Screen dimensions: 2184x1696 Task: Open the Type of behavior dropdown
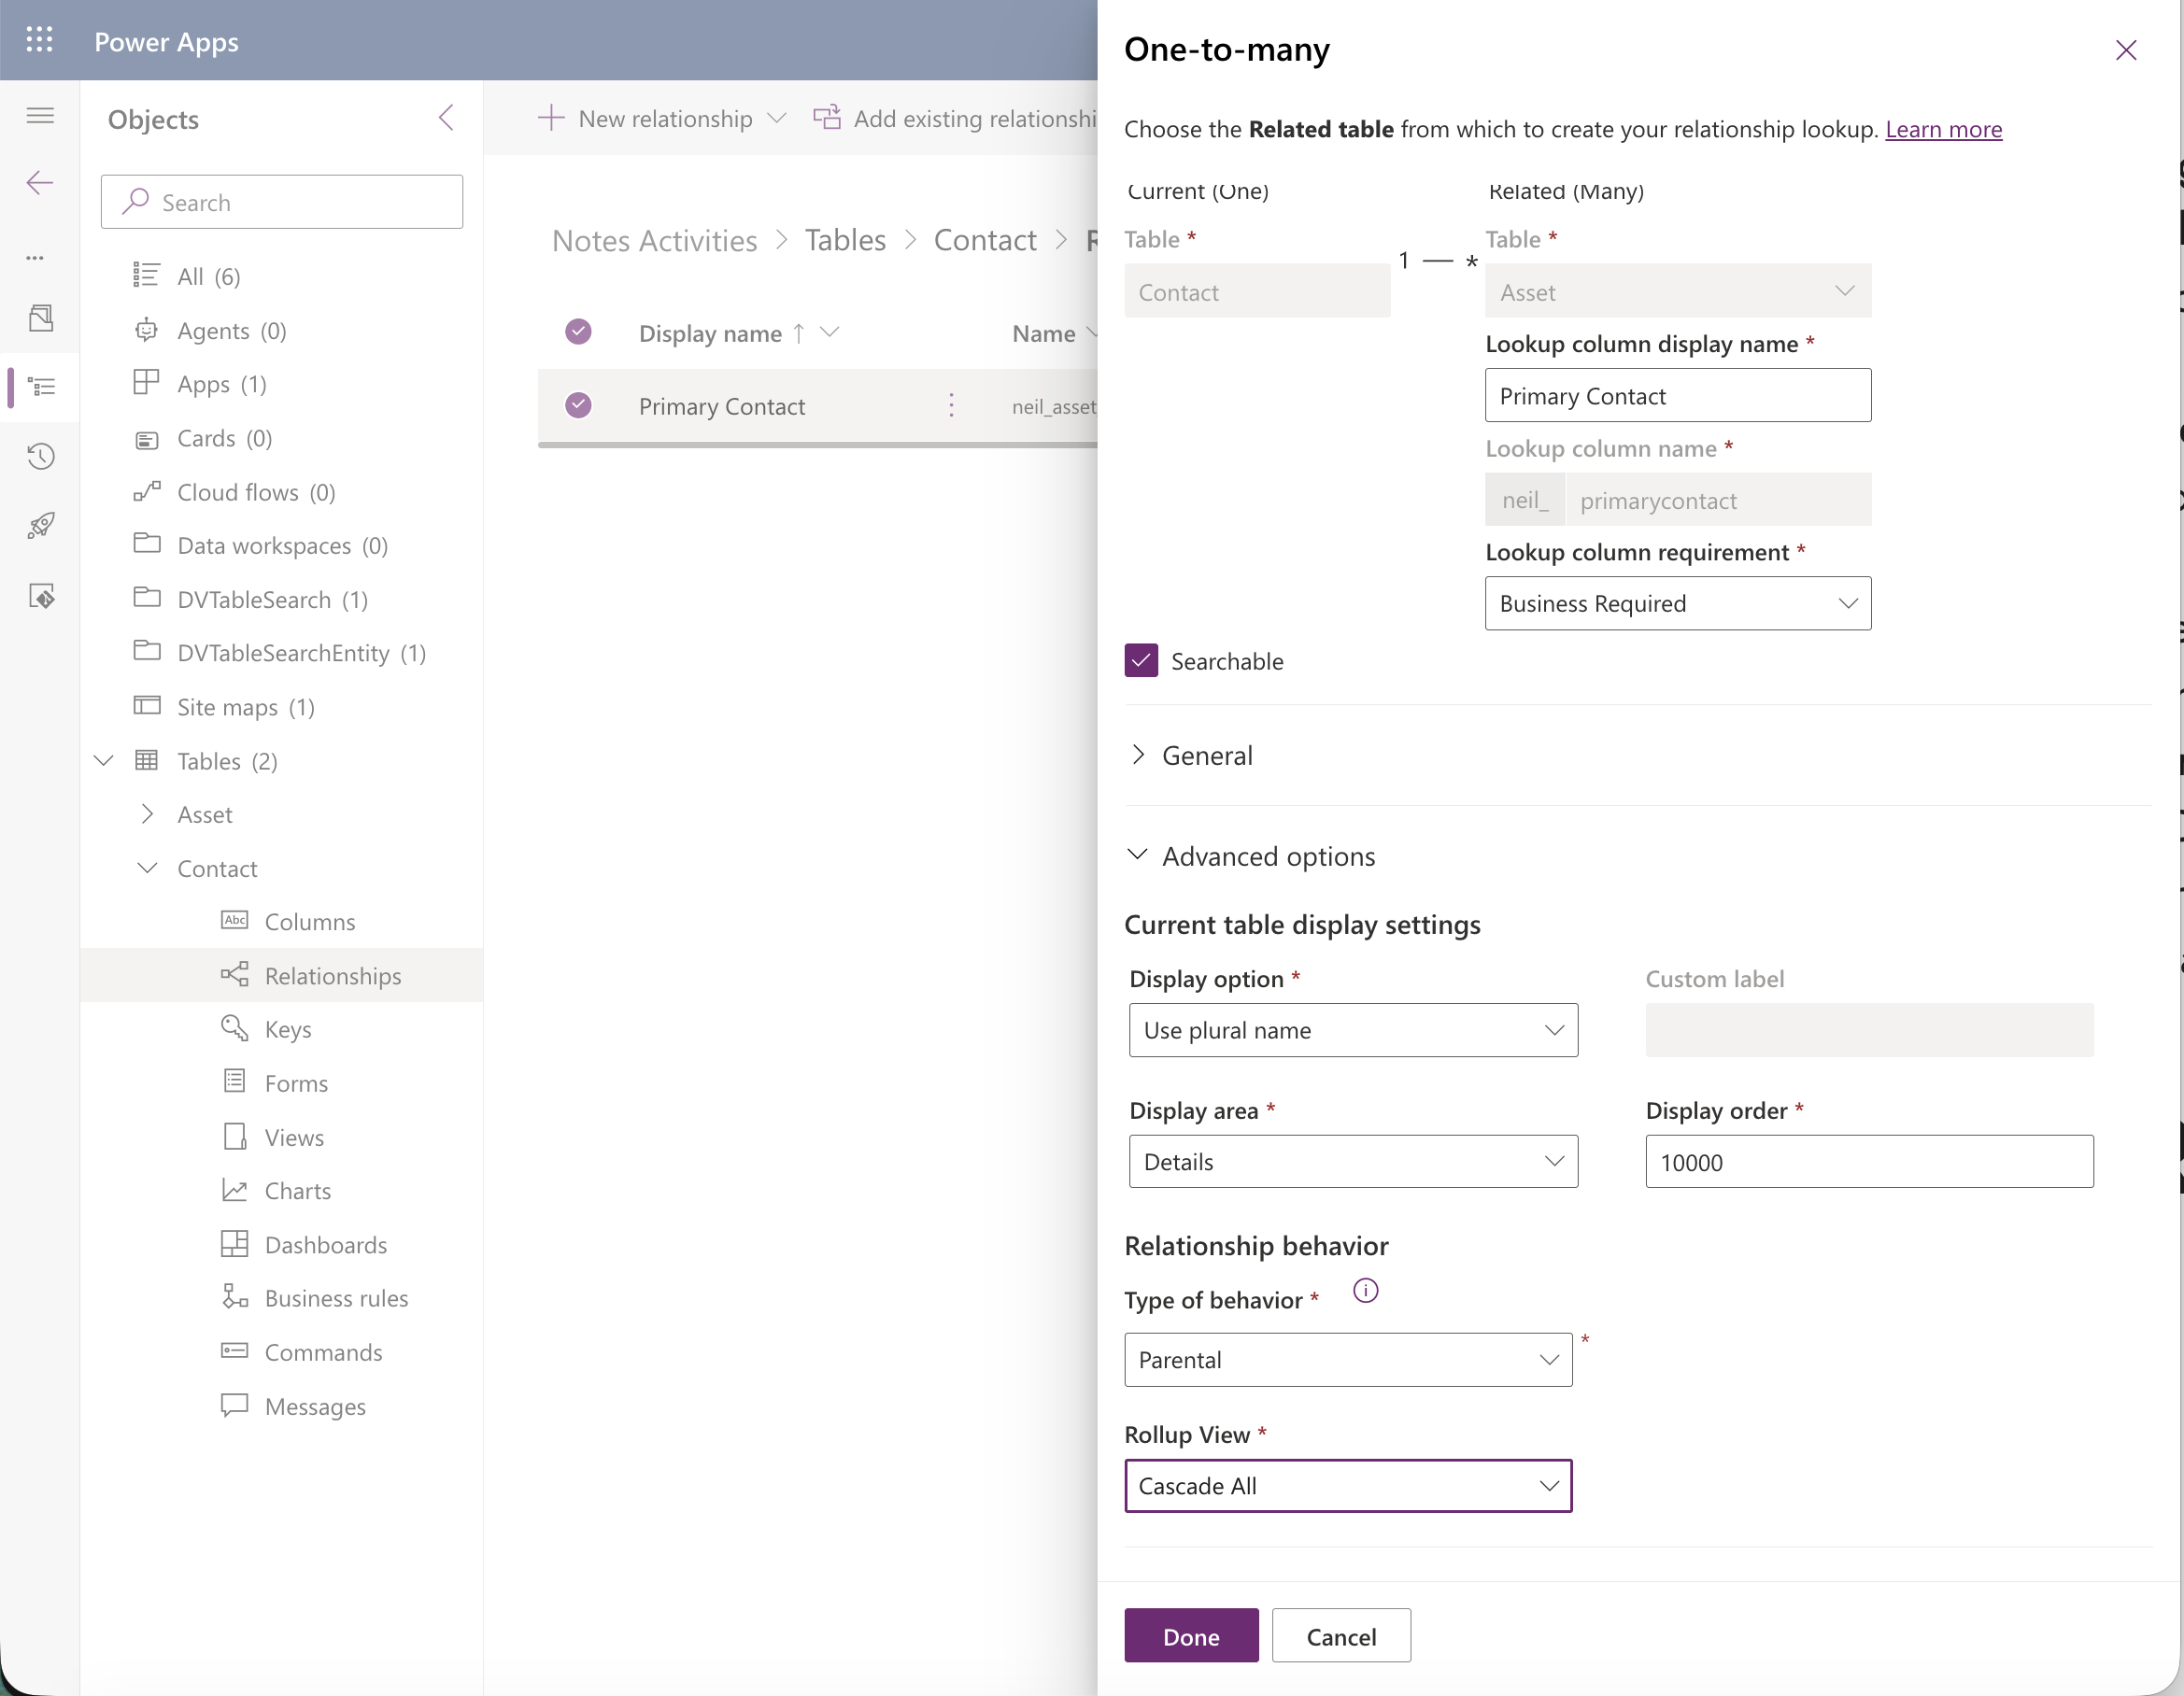point(1348,1359)
